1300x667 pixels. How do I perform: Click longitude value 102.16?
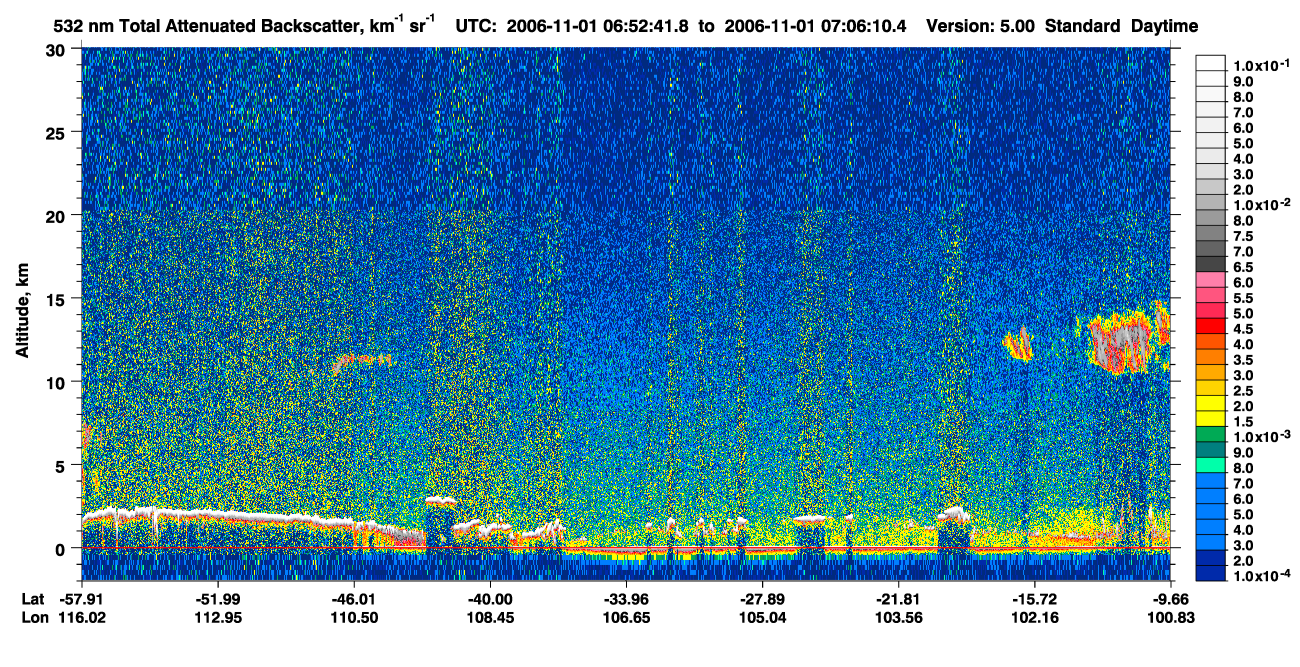coord(1034,617)
